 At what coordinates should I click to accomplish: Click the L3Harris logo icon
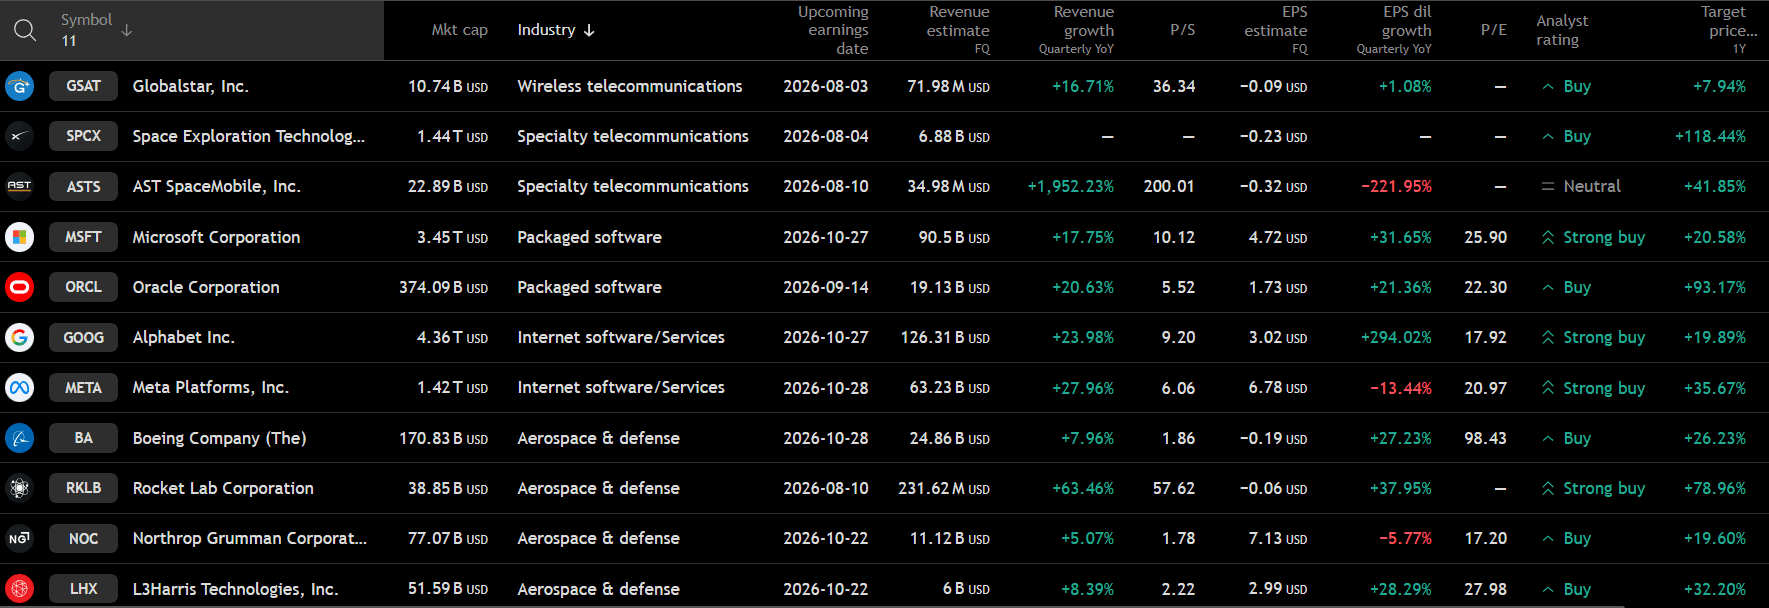[20, 589]
